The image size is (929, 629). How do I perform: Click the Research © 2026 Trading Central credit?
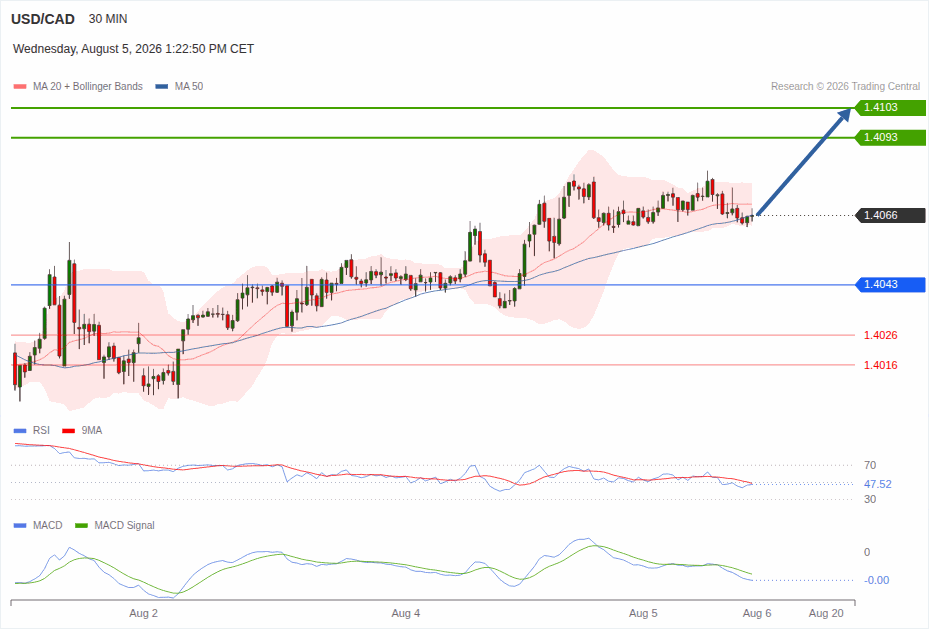(x=845, y=86)
